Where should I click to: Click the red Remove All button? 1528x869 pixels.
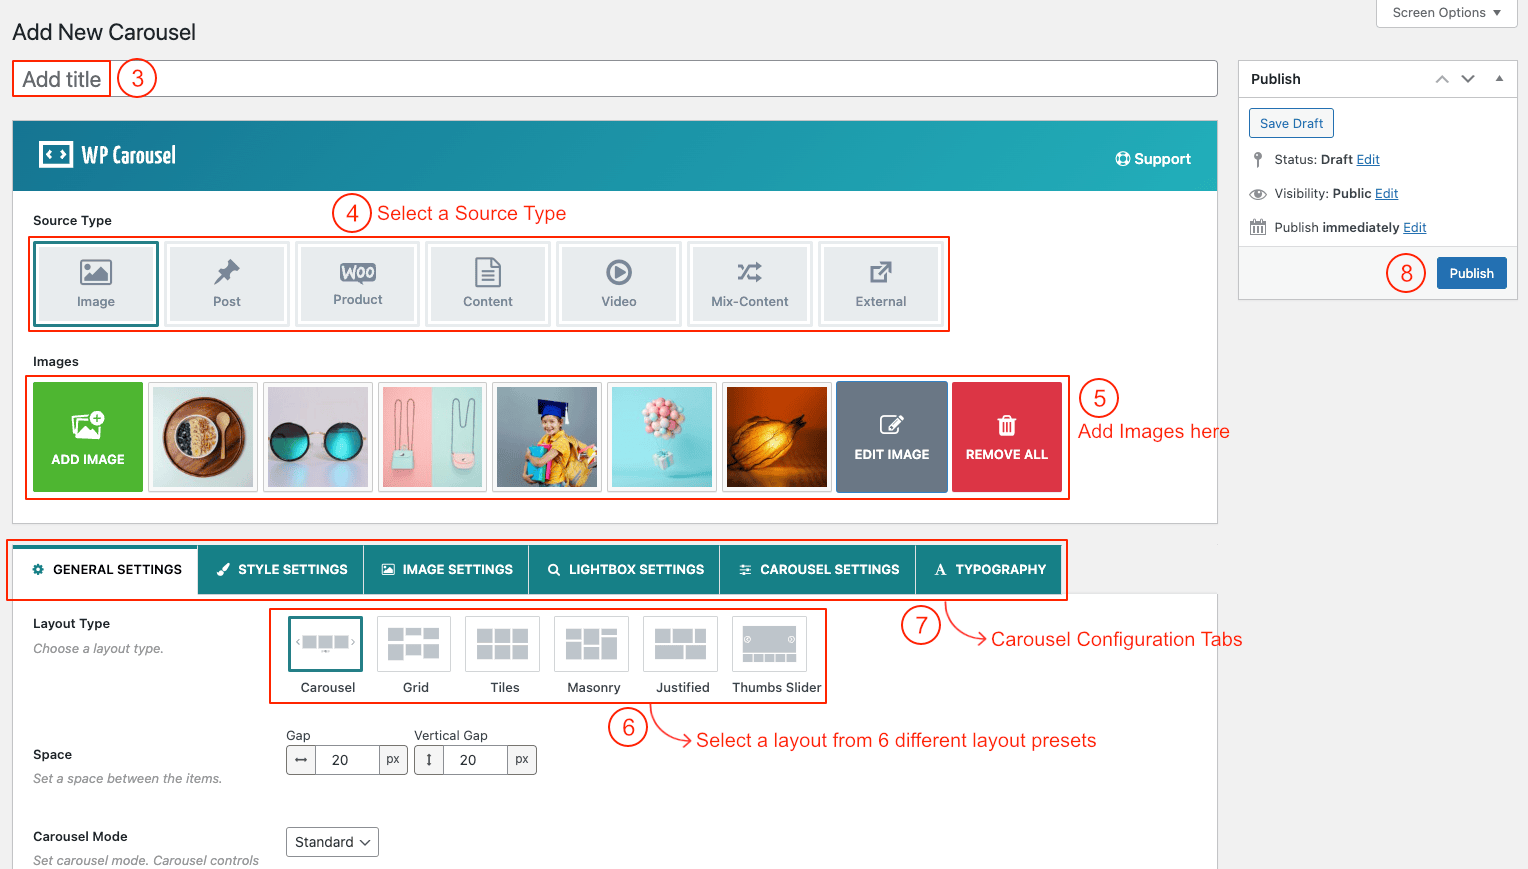tap(1006, 437)
